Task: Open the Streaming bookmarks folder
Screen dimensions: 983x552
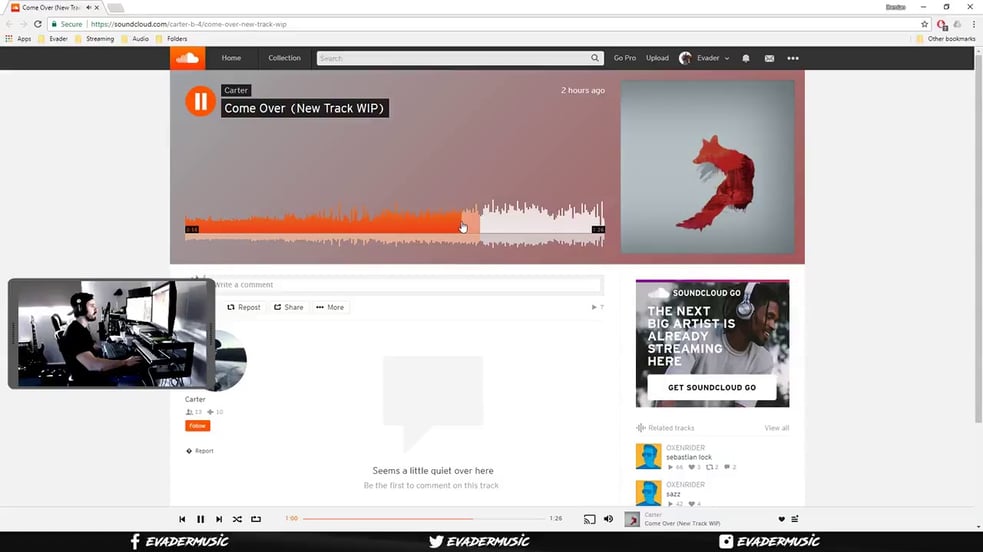Action: pos(95,39)
